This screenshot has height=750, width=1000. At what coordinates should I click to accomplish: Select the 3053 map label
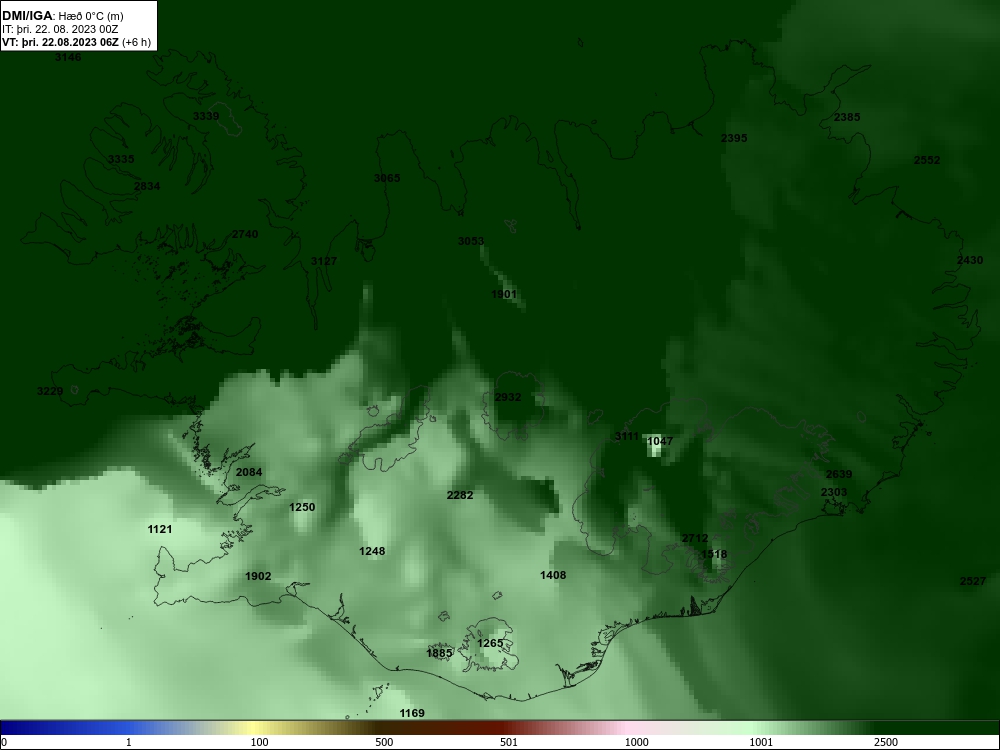(x=471, y=241)
